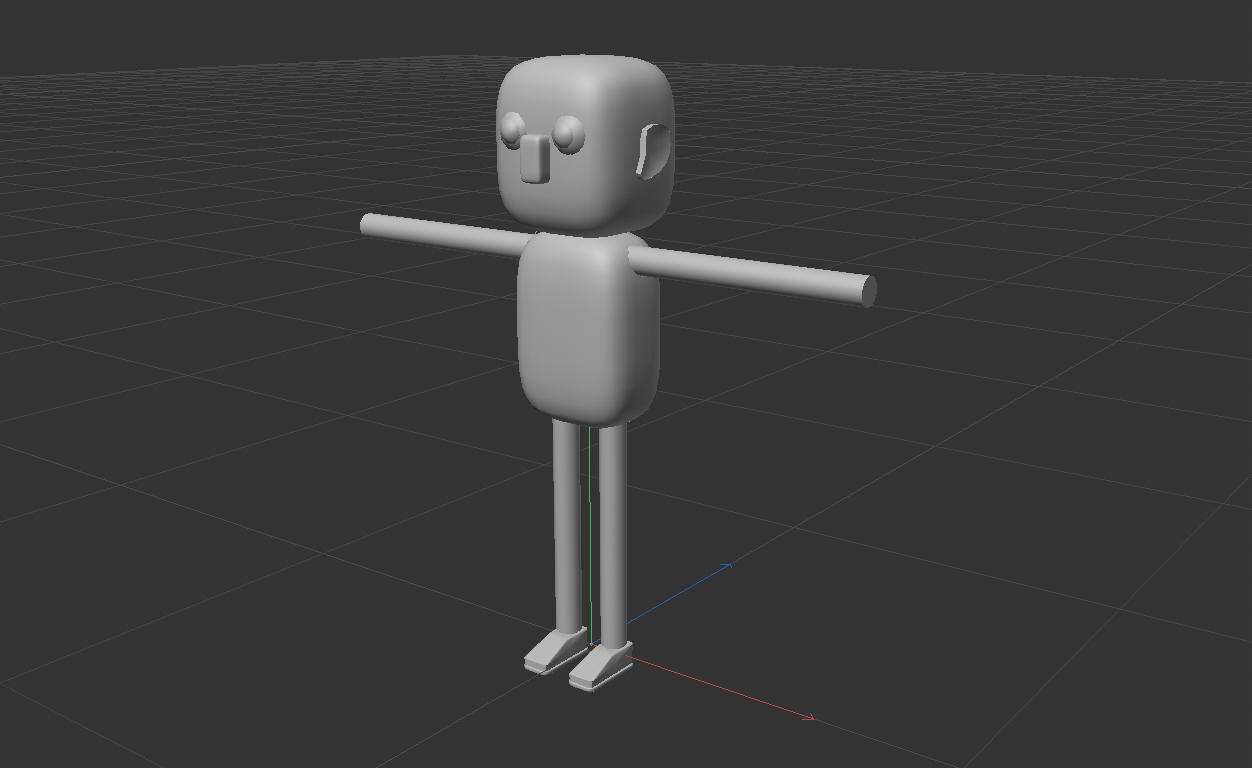Click the blue Z axis arrow tip
The image size is (1252, 768).
click(727, 566)
